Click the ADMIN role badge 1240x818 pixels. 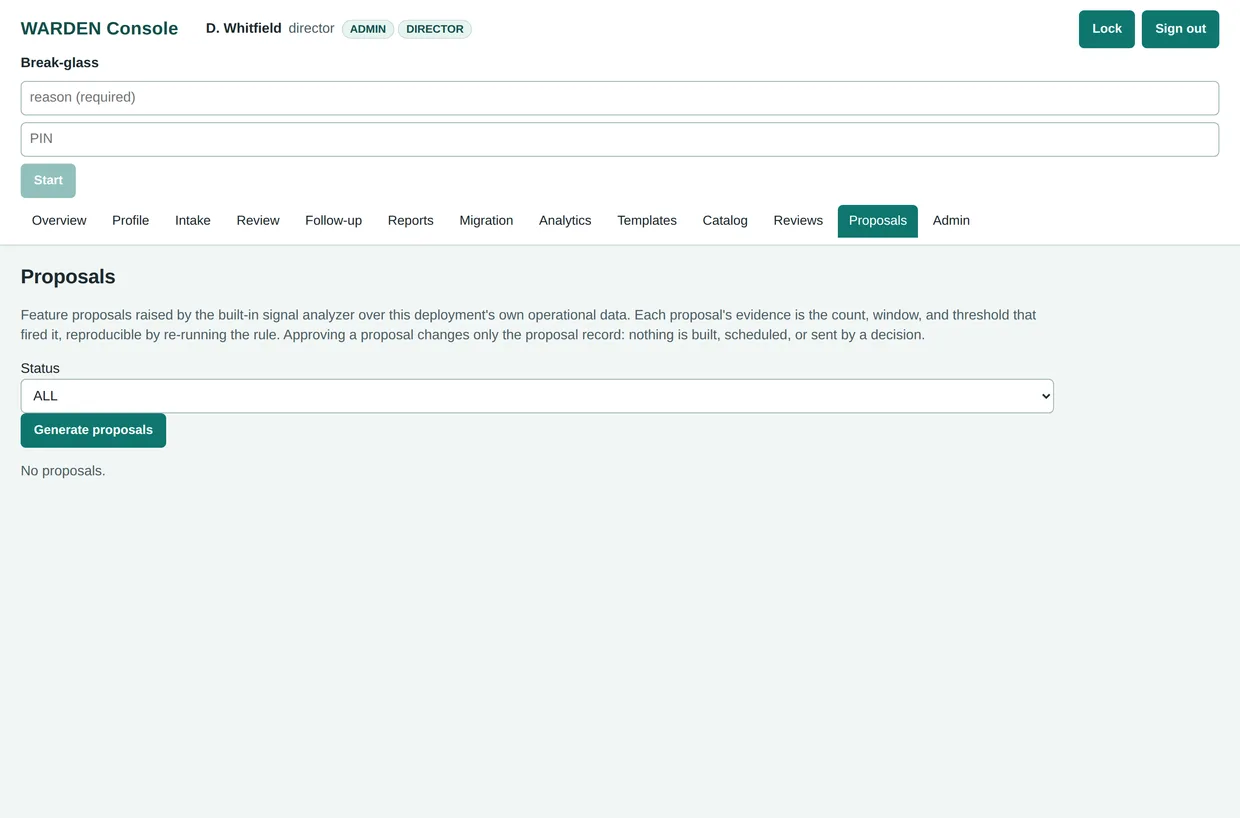[368, 29]
